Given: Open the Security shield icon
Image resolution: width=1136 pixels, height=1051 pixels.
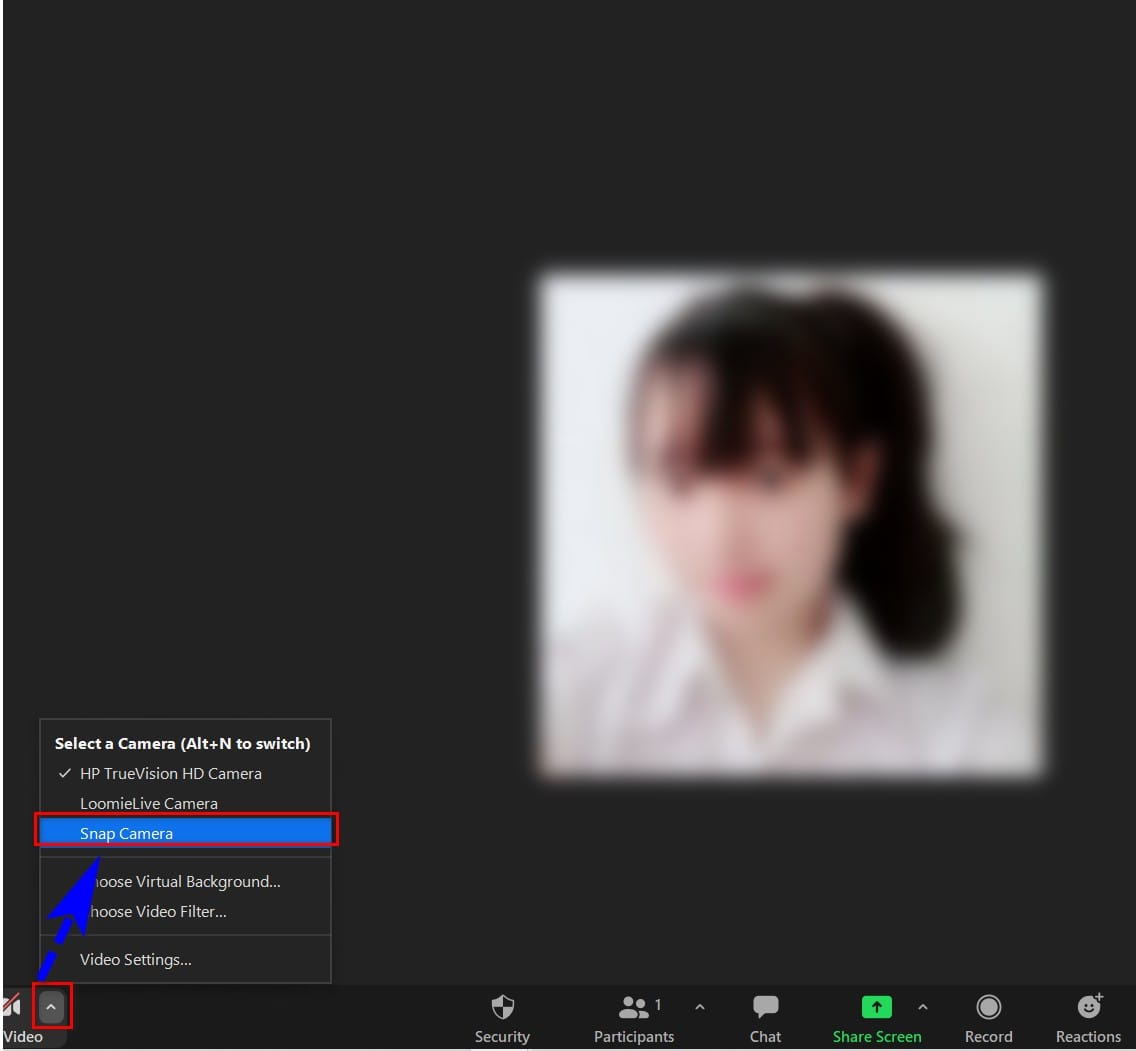Looking at the screenshot, I should (x=502, y=1007).
